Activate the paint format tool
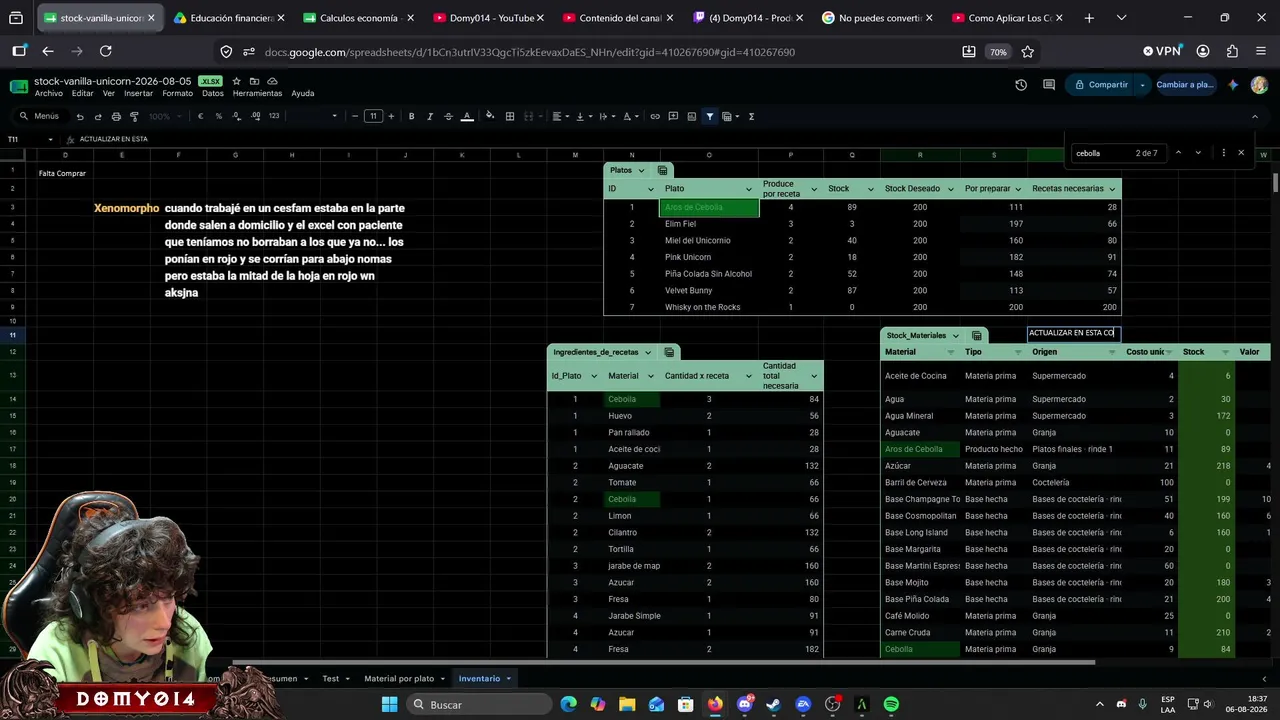The height and width of the screenshot is (720, 1280). click(134, 116)
